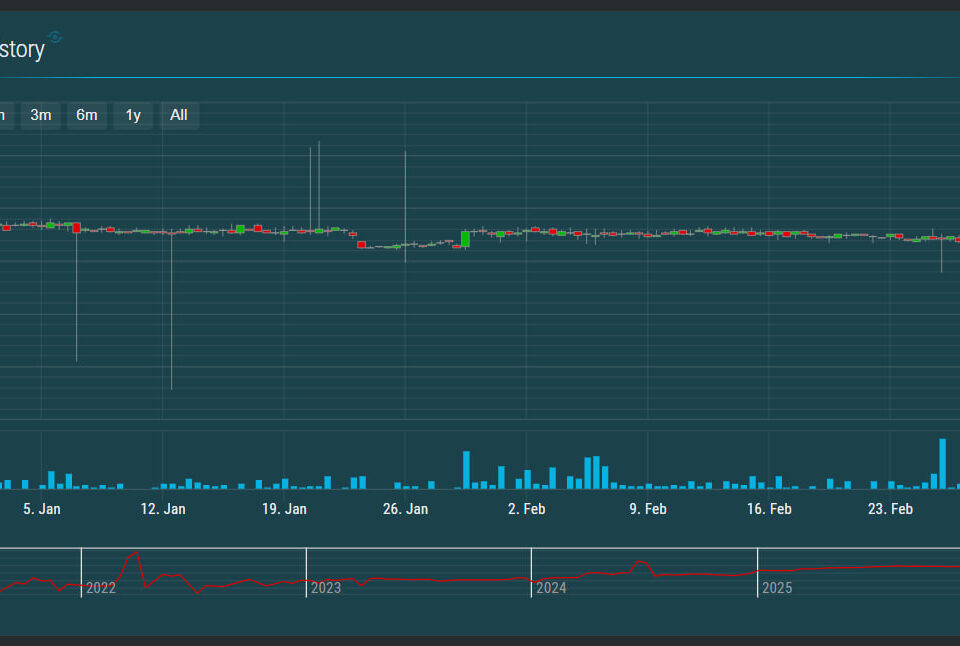
Task: Click the red candle after 5. Jan
Action: pyautogui.click(x=76, y=228)
